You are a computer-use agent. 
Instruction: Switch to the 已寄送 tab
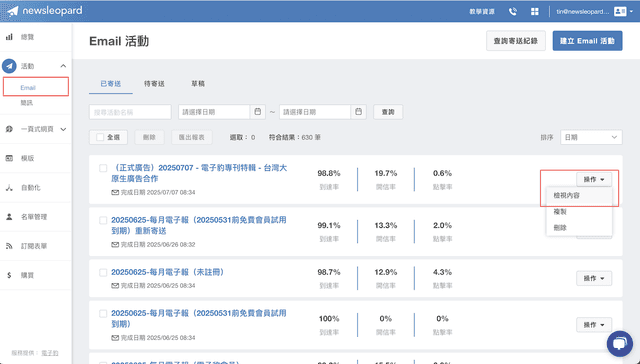click(x=111, y=84)
